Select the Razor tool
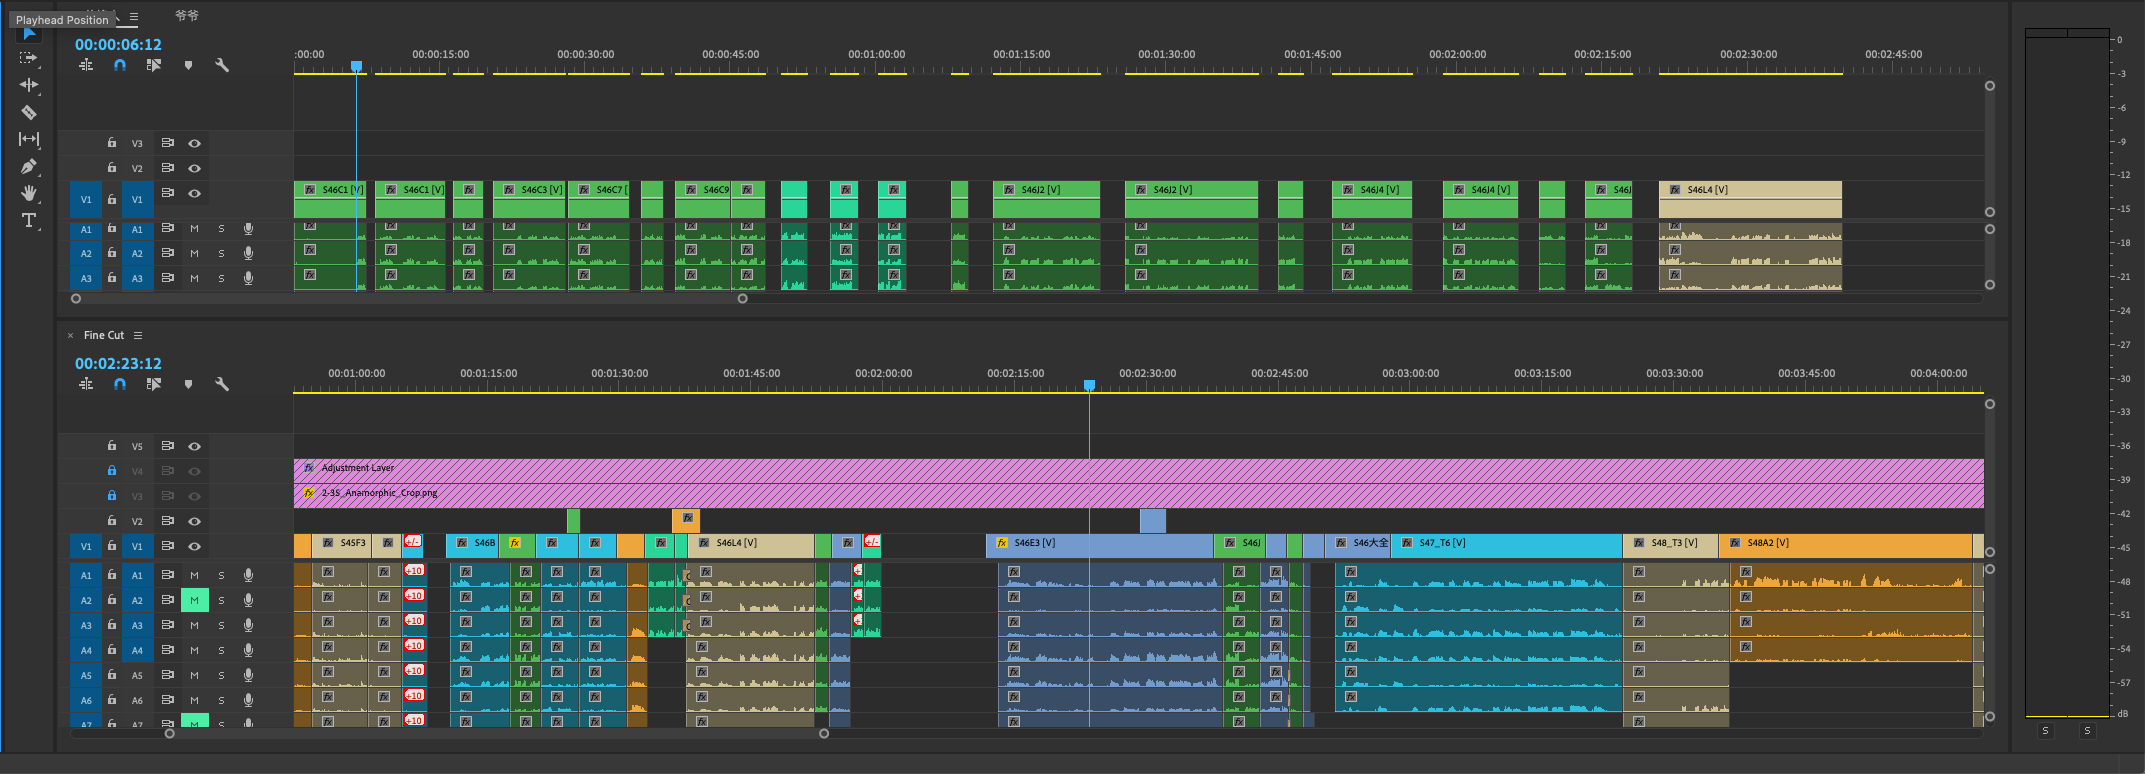This screenshot has height=774, width=2145. [29, 112]
